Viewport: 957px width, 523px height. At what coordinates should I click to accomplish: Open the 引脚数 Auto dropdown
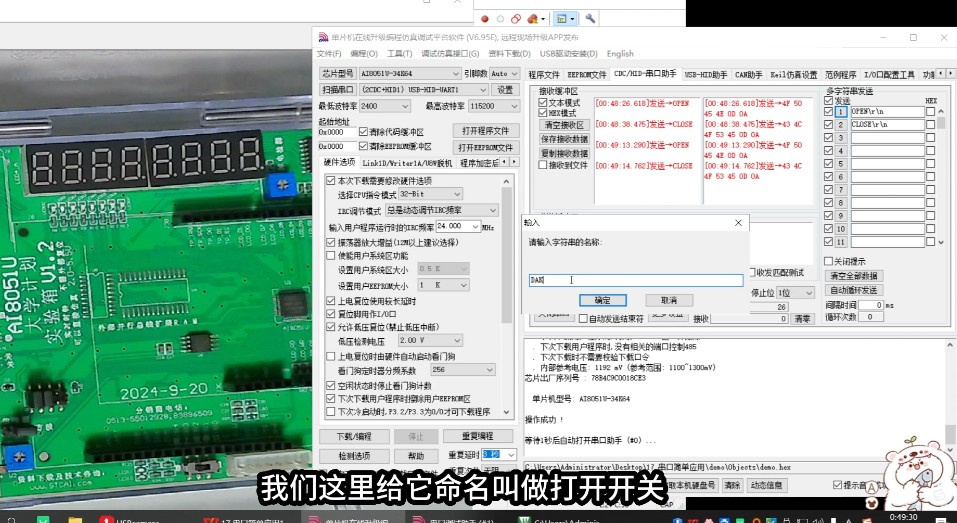click(x=504, y=73)
